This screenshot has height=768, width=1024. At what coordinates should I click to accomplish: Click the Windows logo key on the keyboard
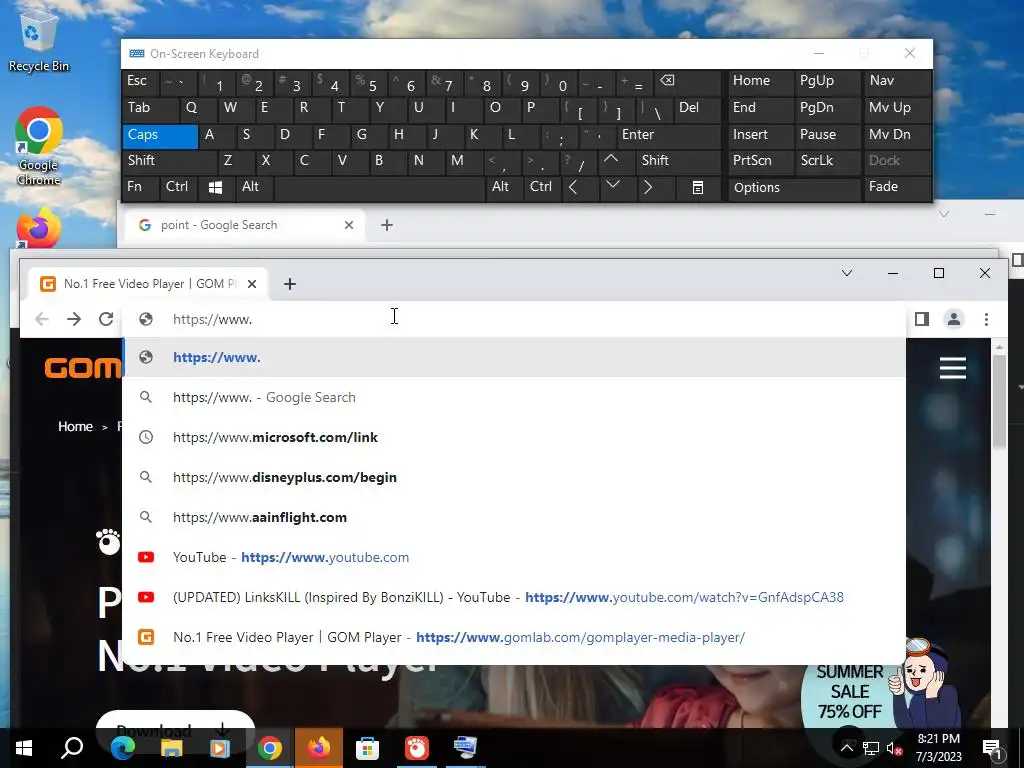click(216, 187)
